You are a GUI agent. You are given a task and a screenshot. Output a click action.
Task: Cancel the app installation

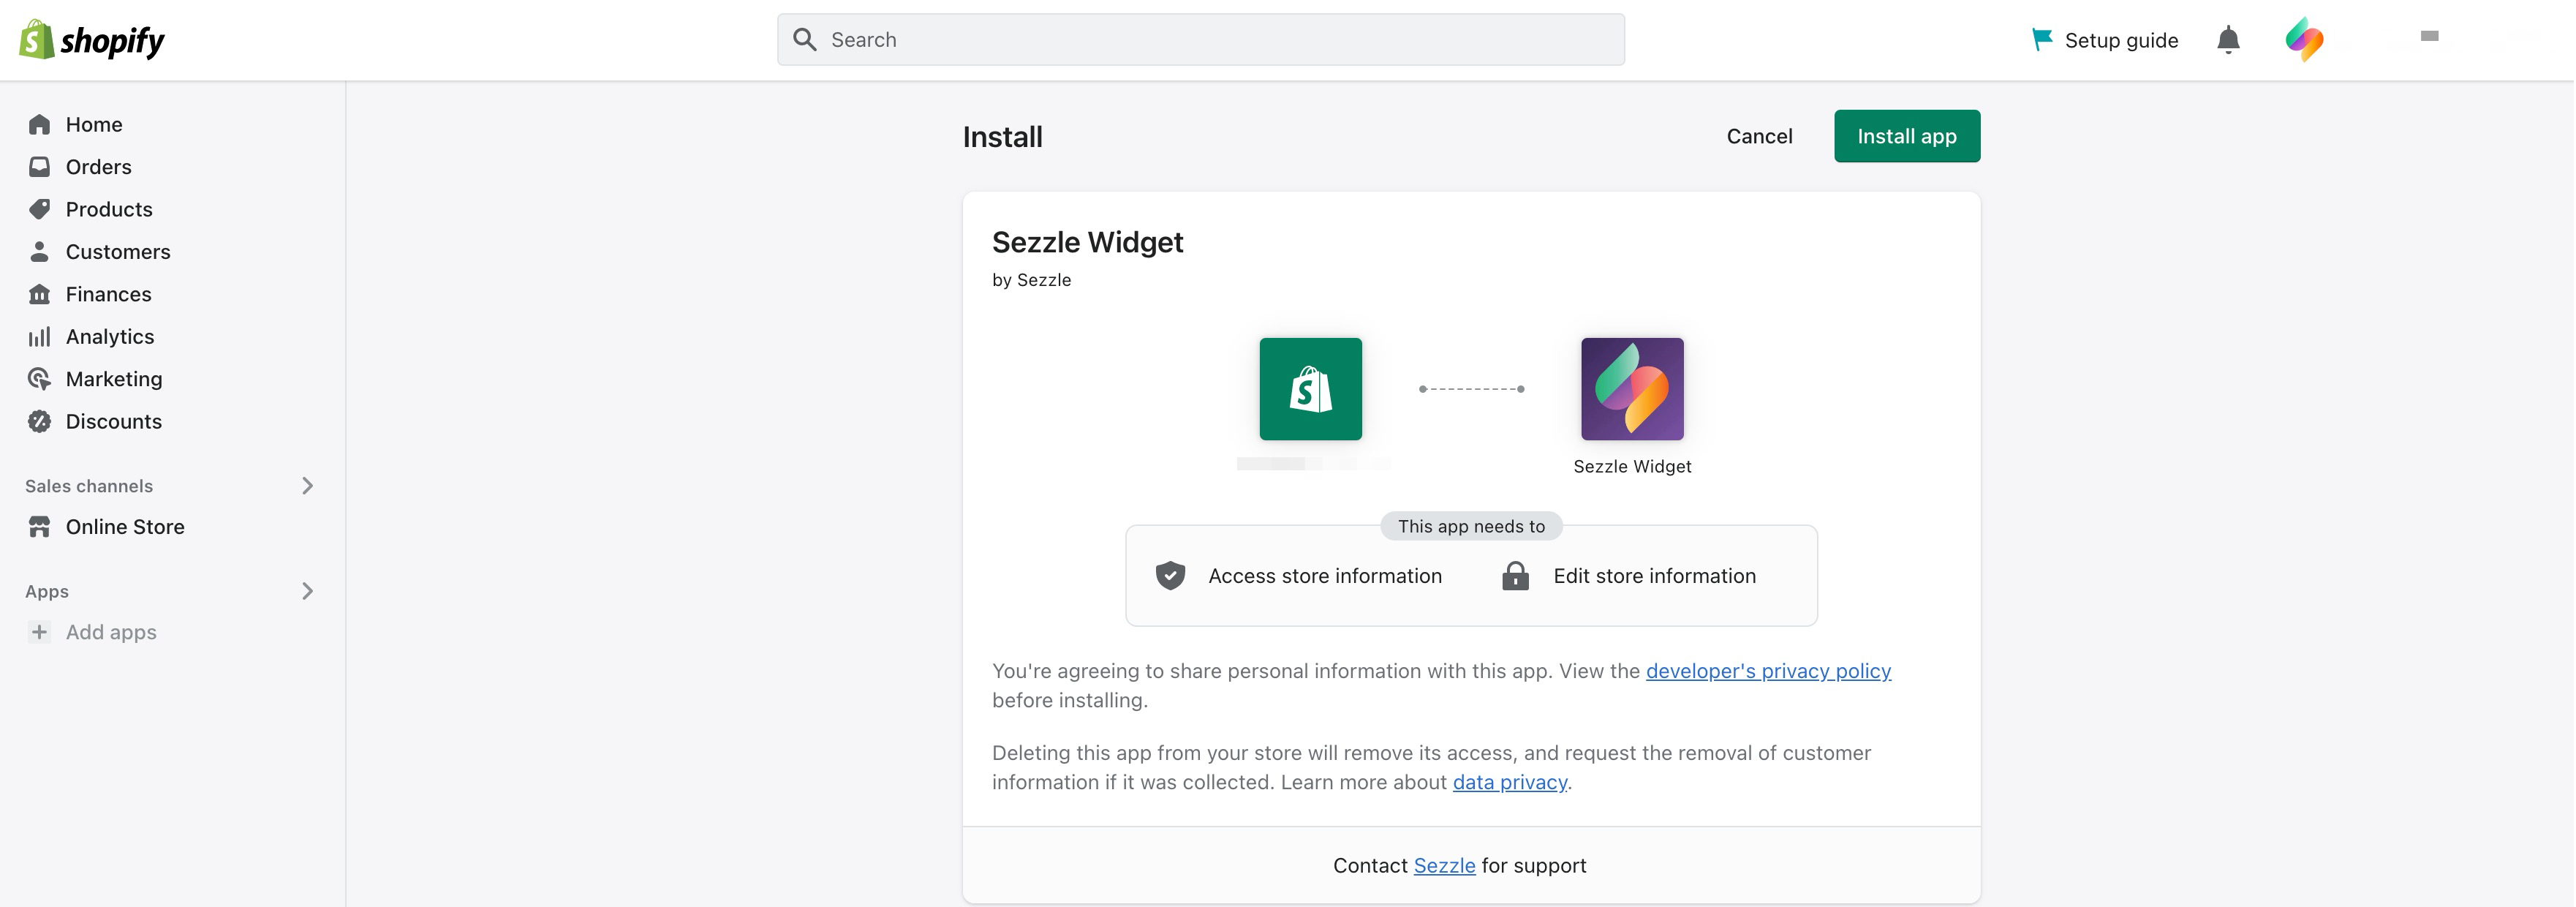(x=1759, y=136)
